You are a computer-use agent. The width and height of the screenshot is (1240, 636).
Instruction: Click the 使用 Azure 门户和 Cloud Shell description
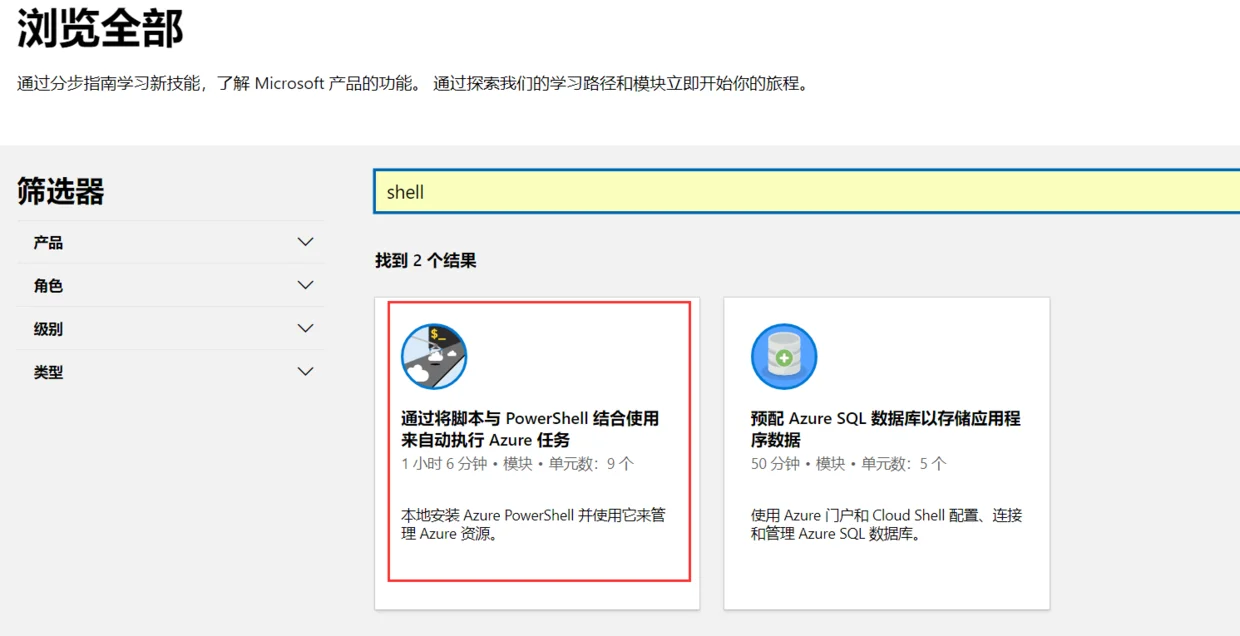[886, 524]
